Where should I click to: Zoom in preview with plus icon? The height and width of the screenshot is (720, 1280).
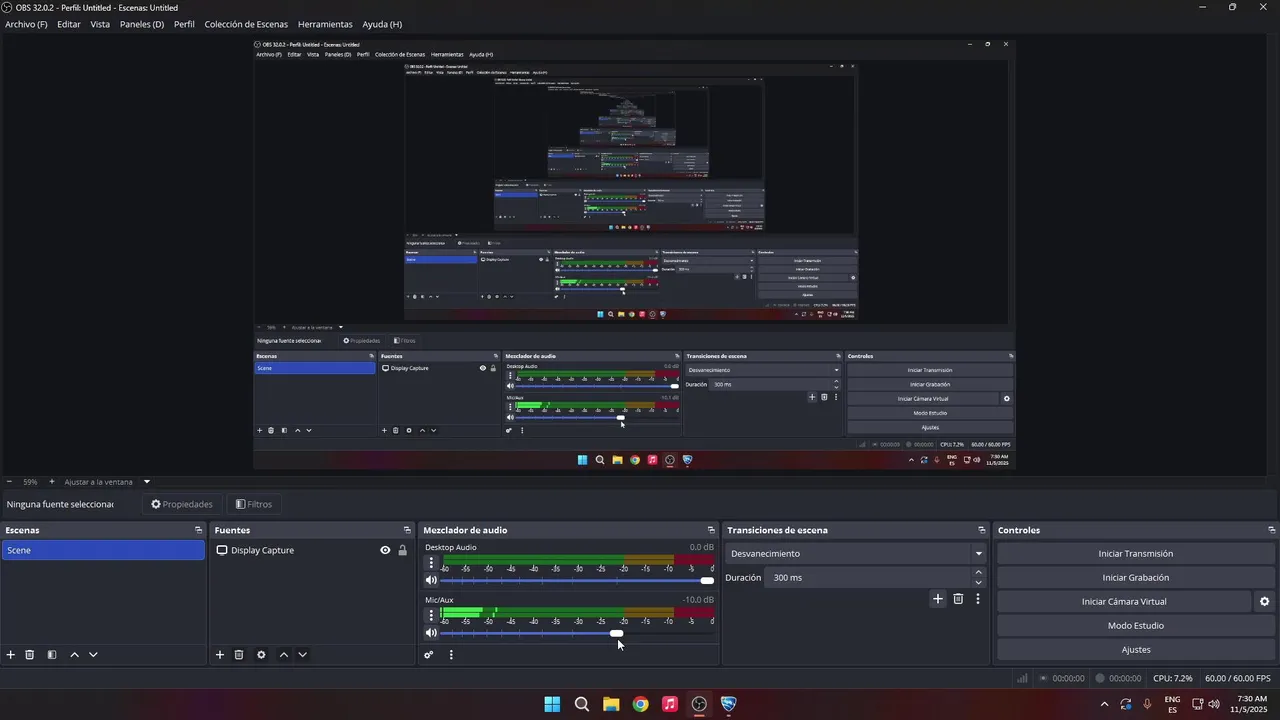(x=52, y=482)
